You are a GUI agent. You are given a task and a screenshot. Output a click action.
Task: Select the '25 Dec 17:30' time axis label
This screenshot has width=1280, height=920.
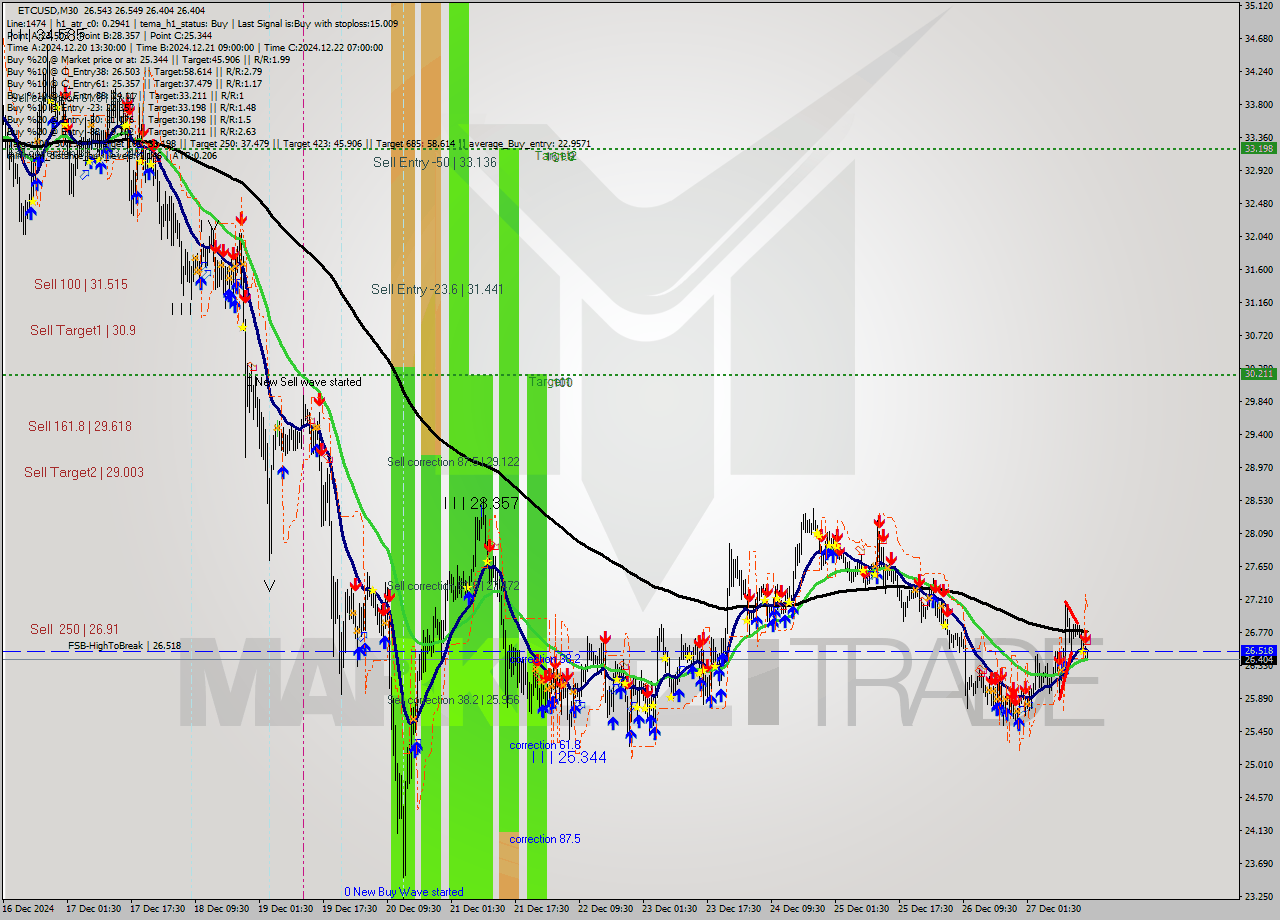point(925,909)
